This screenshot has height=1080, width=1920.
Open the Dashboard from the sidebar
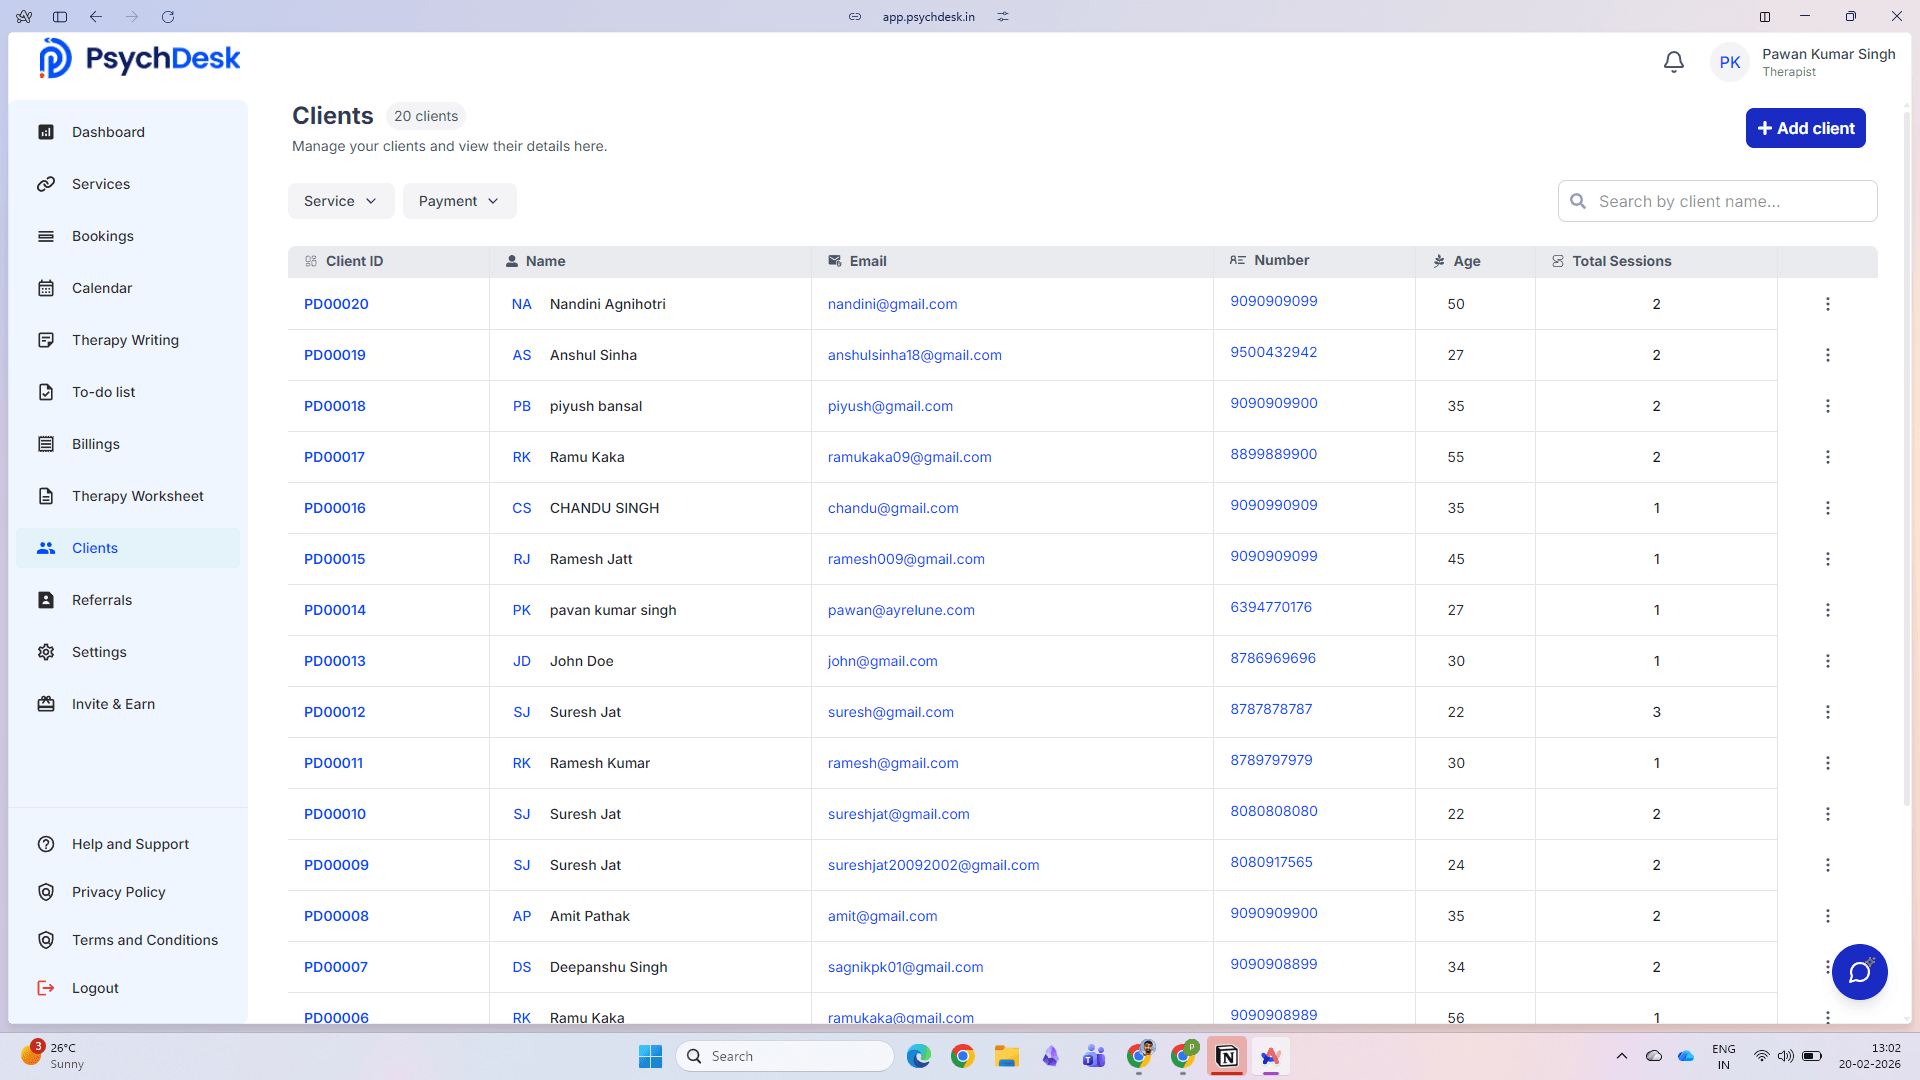108,132
